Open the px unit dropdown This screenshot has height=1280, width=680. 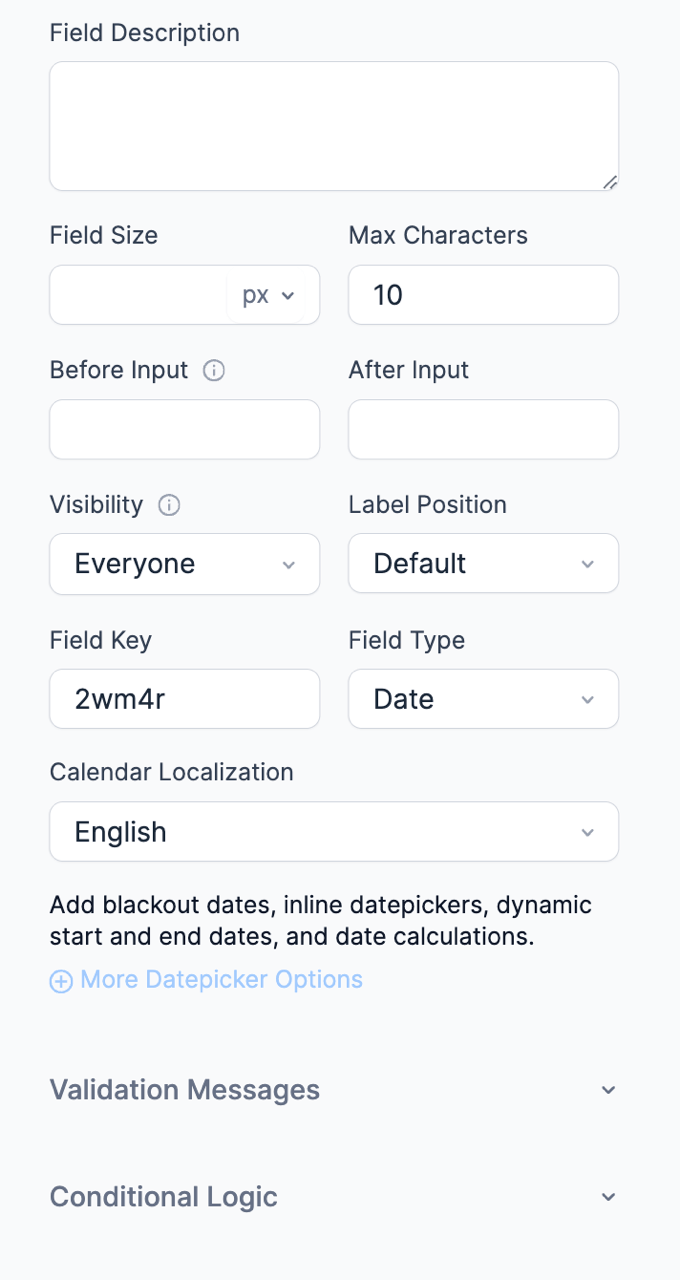point(269,296)
